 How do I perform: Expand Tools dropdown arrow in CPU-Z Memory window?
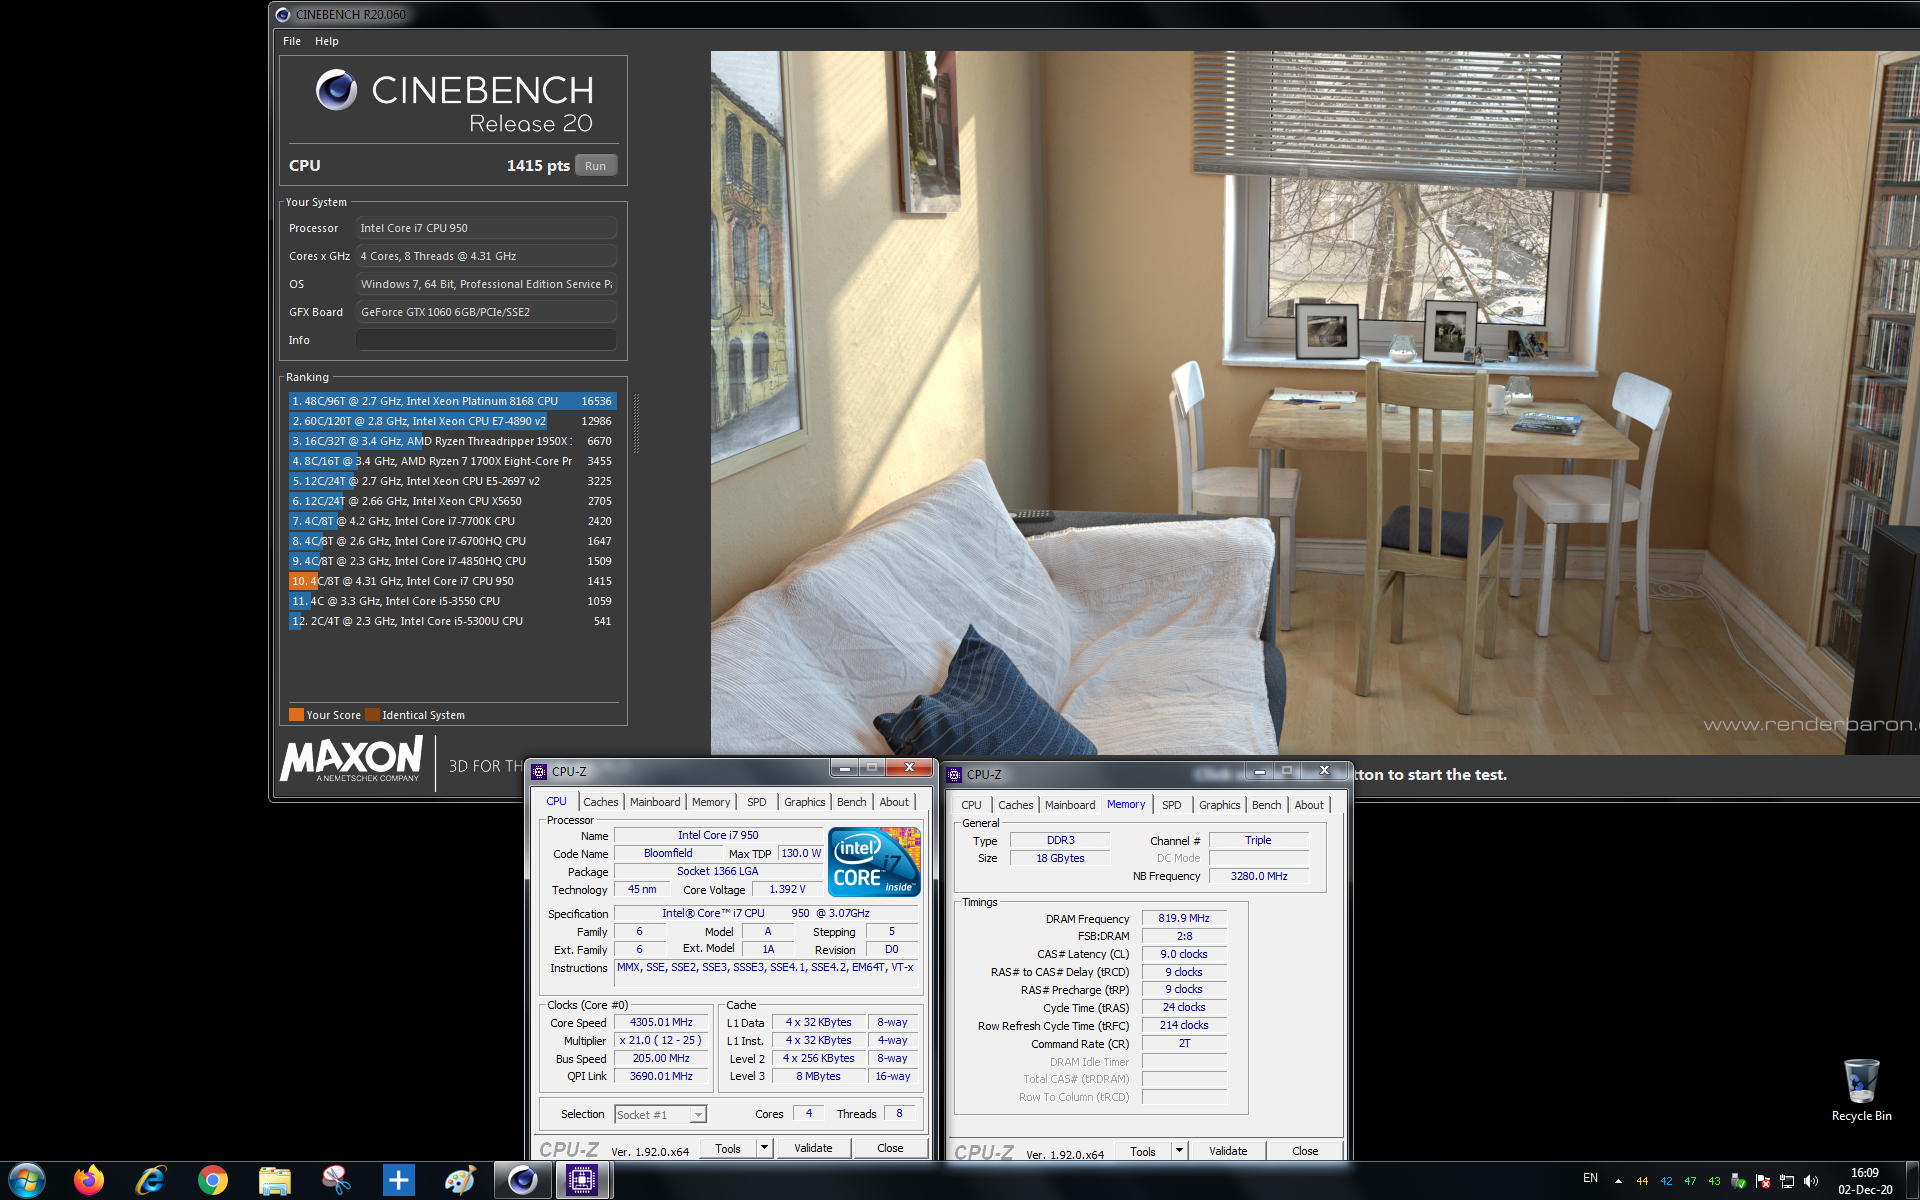(x=1179, y=1151)
